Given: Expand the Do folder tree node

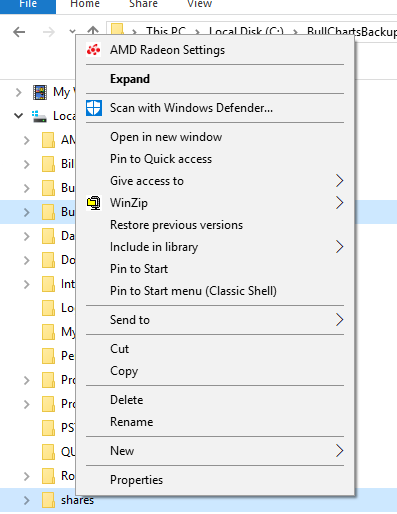Looking at the screenshot, I should tap(27, 260).
